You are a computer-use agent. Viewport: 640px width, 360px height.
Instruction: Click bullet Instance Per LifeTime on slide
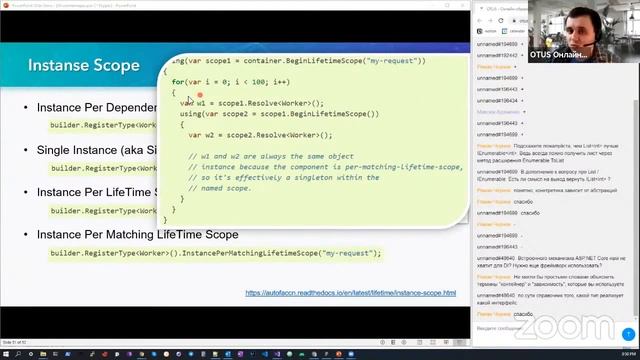pos(97,192)
